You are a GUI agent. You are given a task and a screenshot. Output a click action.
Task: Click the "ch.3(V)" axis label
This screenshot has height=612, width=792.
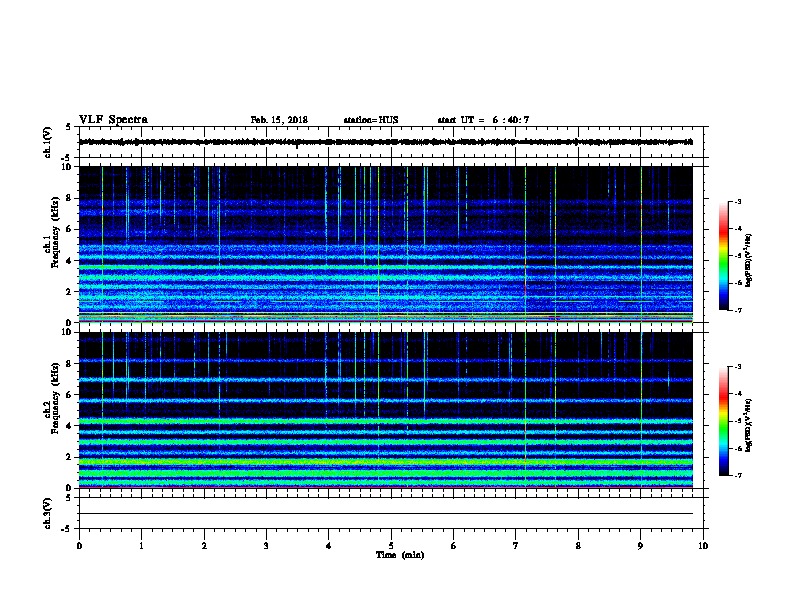[48, 513]
